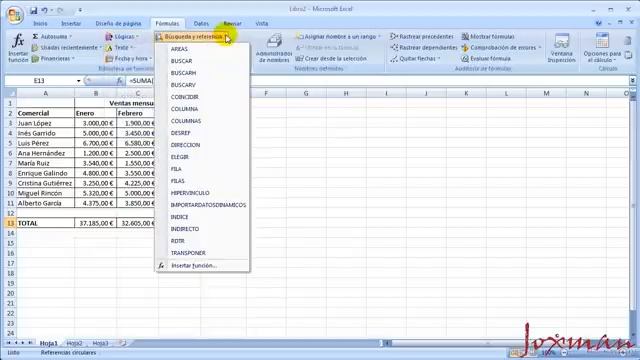Select COLUMNAS function from menu
This screenshot has width=640, height=360.
pyautogui.click(x=203, y=121)
